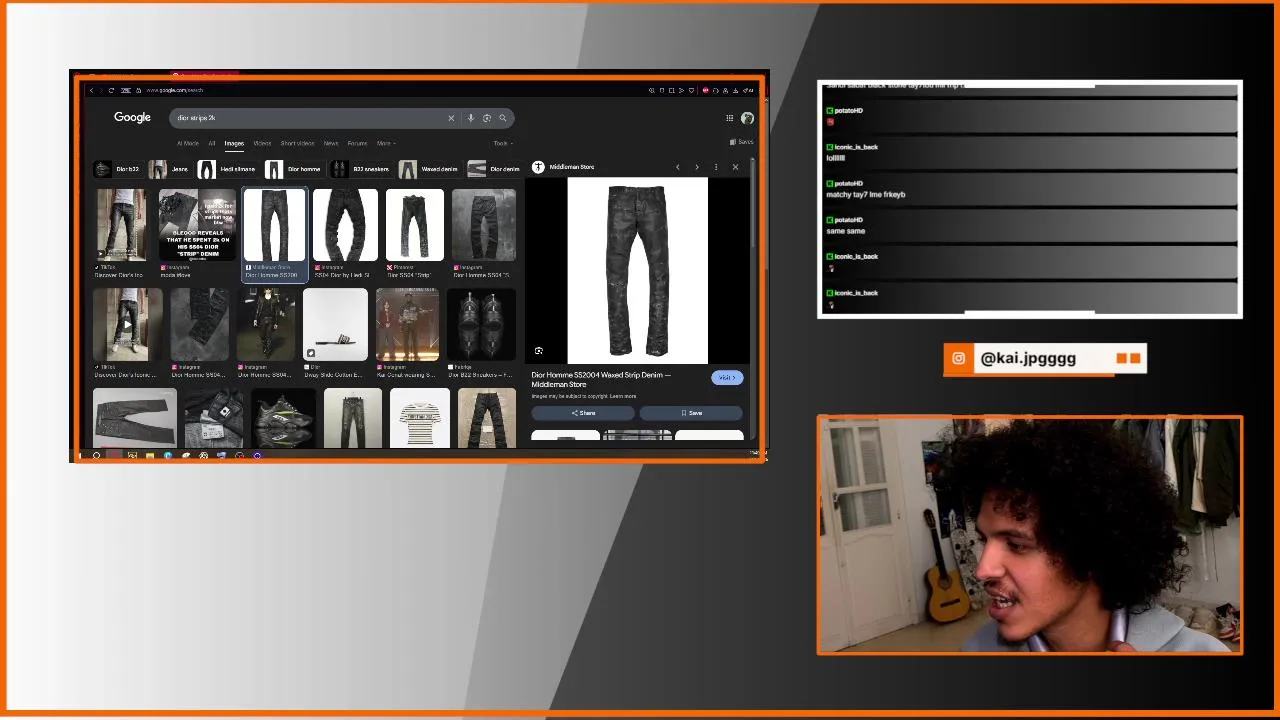
Task: Open the striped Dior t-shirt thumbnail
Action: (420, 418)
